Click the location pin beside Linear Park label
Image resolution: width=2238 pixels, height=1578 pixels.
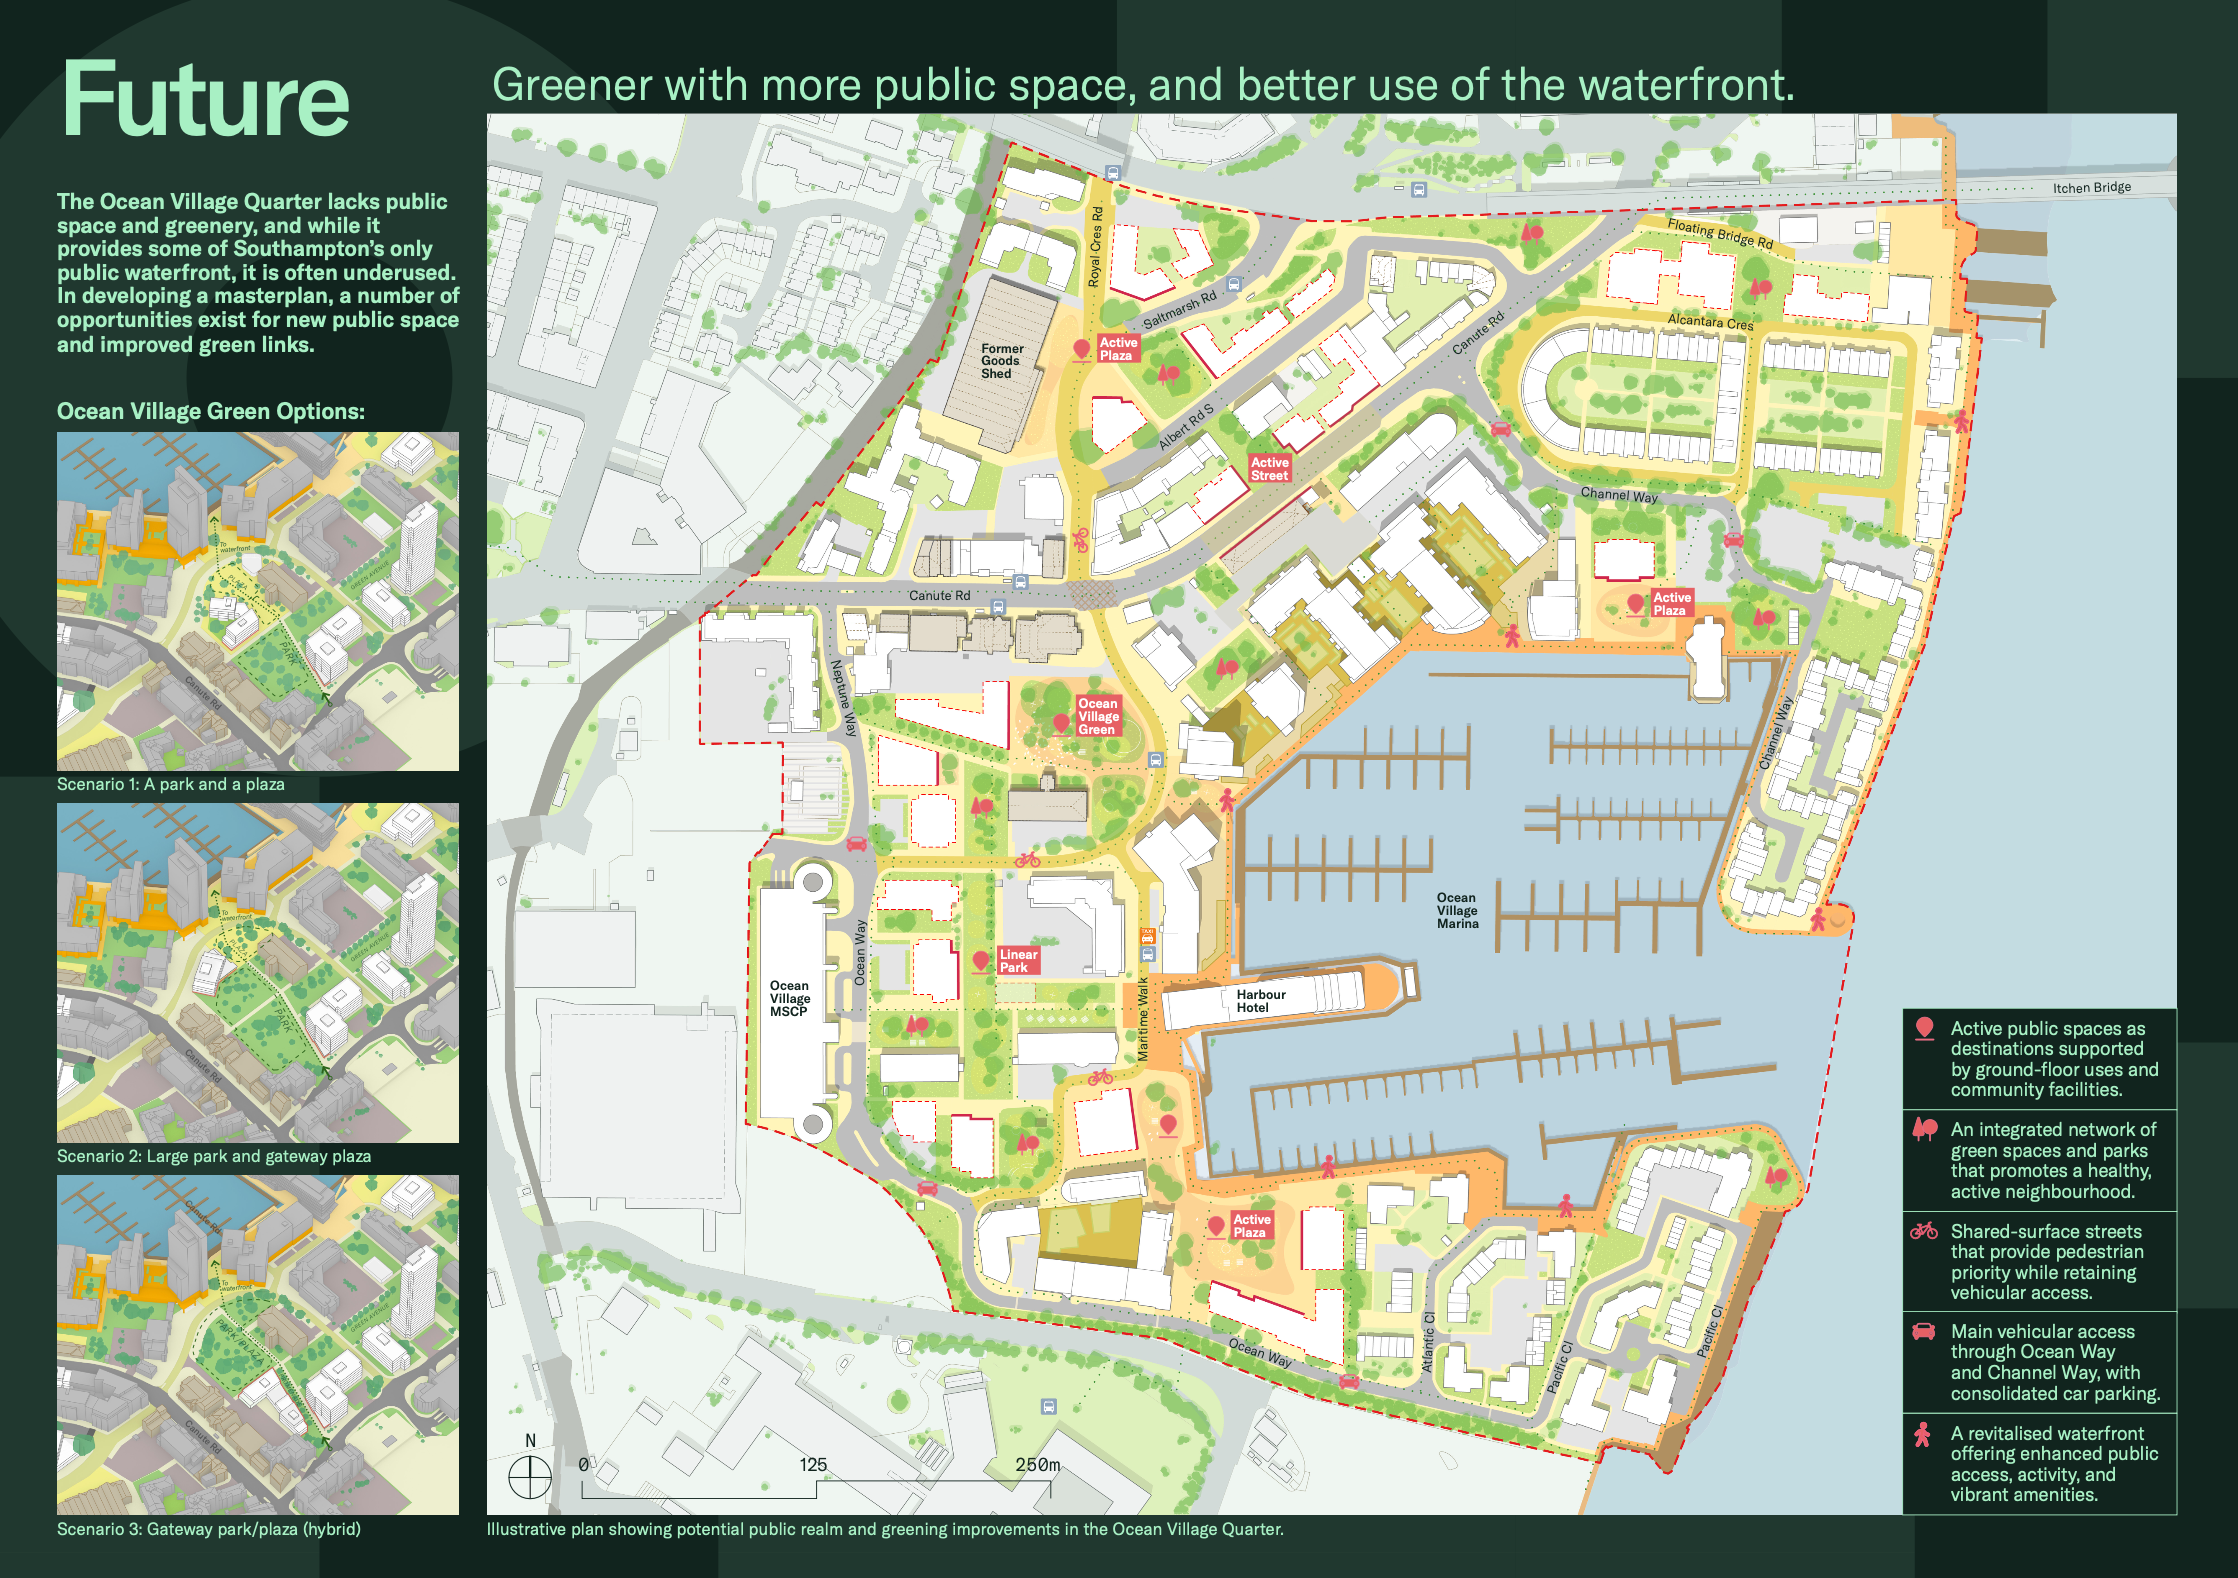point(981,962)
